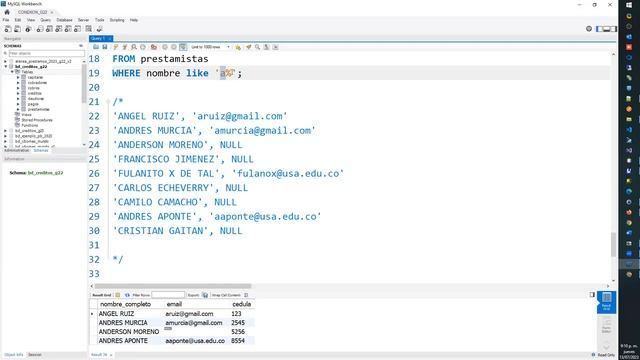Click the reconnect to DBMS icon

tap(99, 29)
